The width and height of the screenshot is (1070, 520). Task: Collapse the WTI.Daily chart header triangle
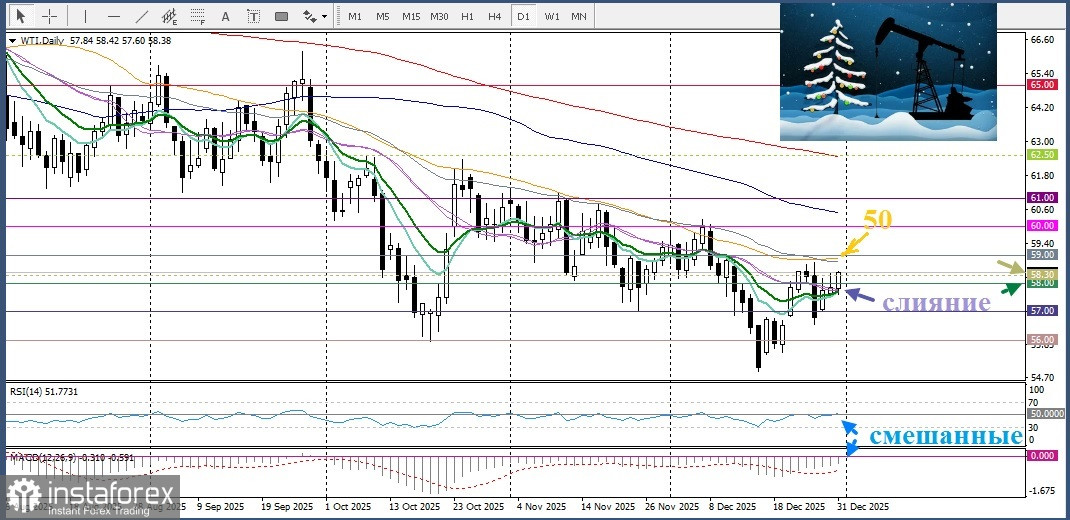pos(11,41)
